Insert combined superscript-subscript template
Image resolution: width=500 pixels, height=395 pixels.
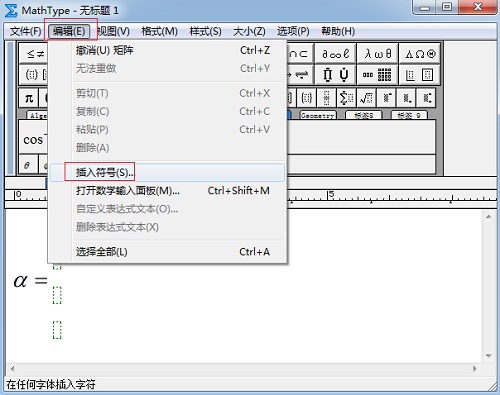(x=427, y=98)
